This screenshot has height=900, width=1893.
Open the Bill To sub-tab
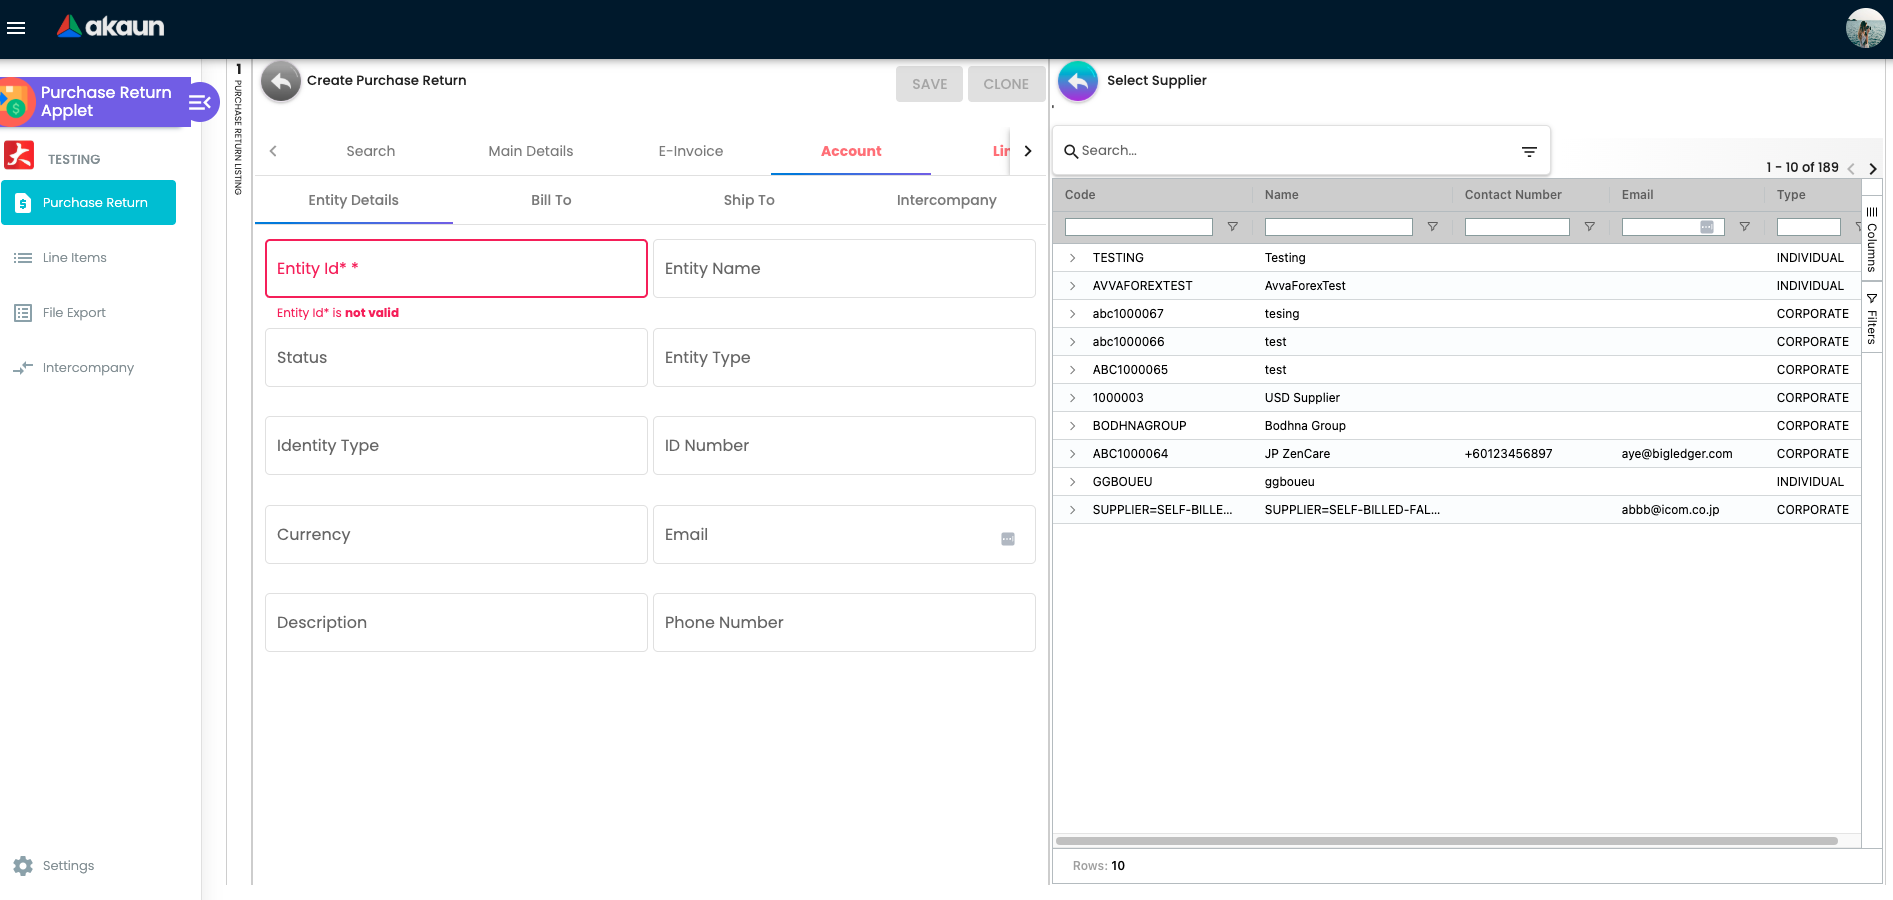point(551,200)
